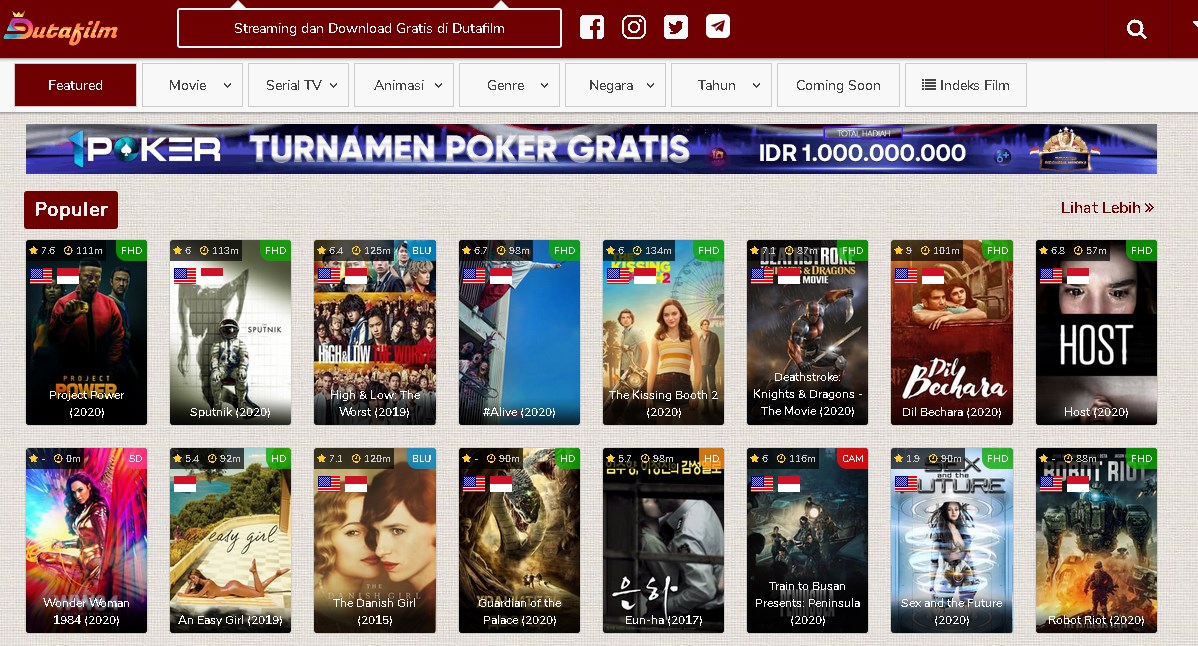The height and width of the screenshot is (646, 1198).
Task: Open Indeks Film list
Action: coord(966,85)
